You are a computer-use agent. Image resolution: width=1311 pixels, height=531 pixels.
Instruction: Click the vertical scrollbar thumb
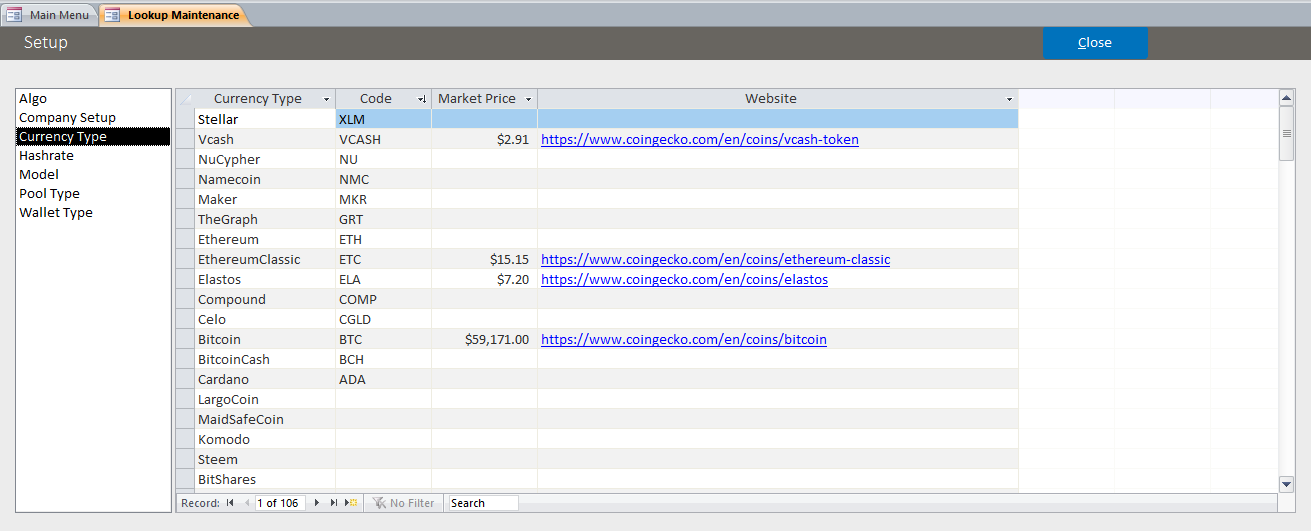(x=1287, y=133)
